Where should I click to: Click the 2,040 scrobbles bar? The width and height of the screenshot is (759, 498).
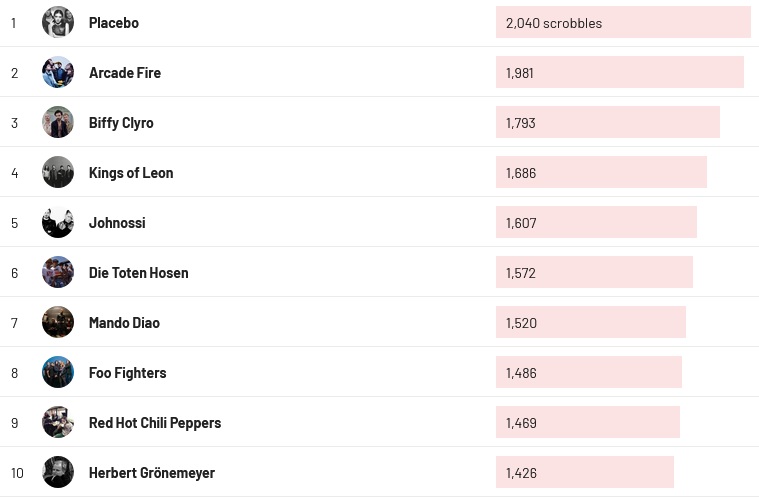[622, 22]
